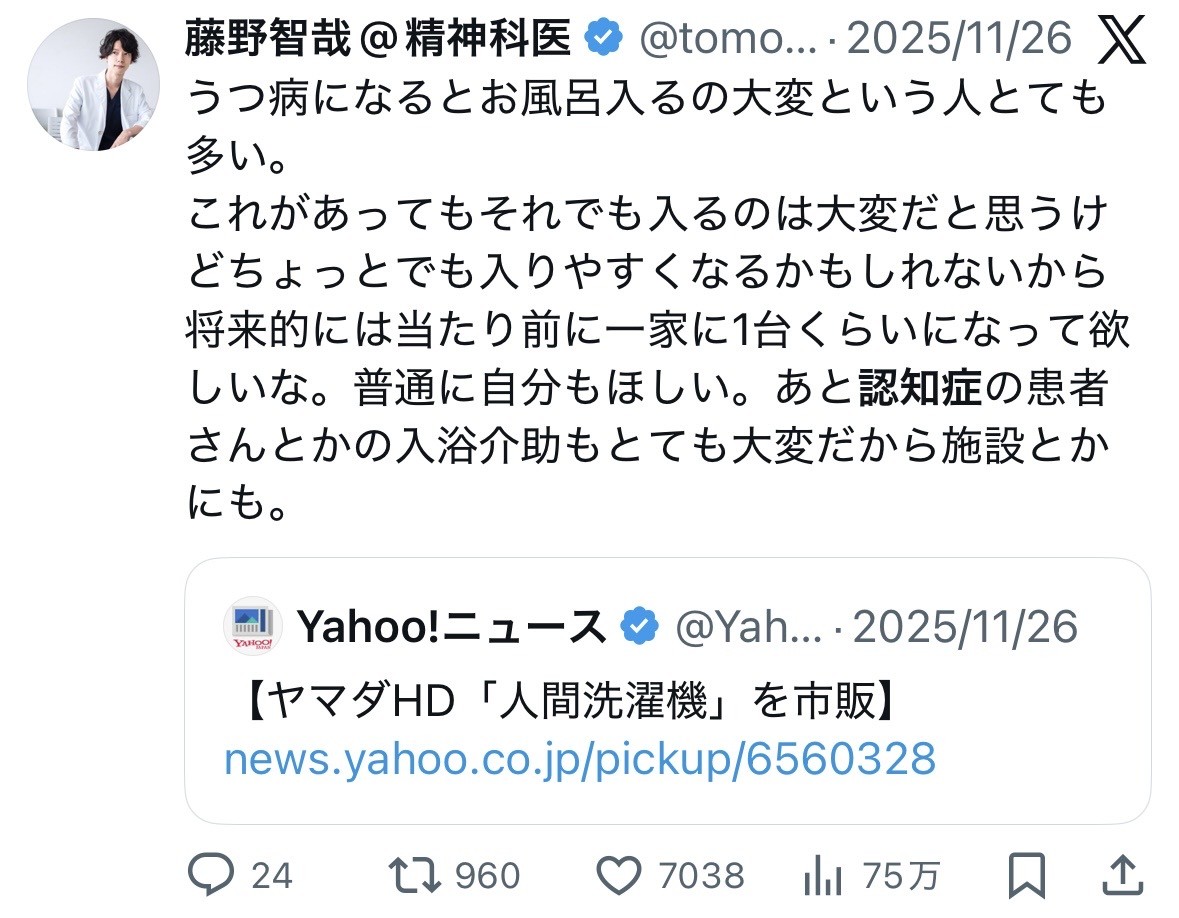
Task: Click the tweet's 2025/11/26 timestamp
Action: pyautogui.click(x=960, y=39)
